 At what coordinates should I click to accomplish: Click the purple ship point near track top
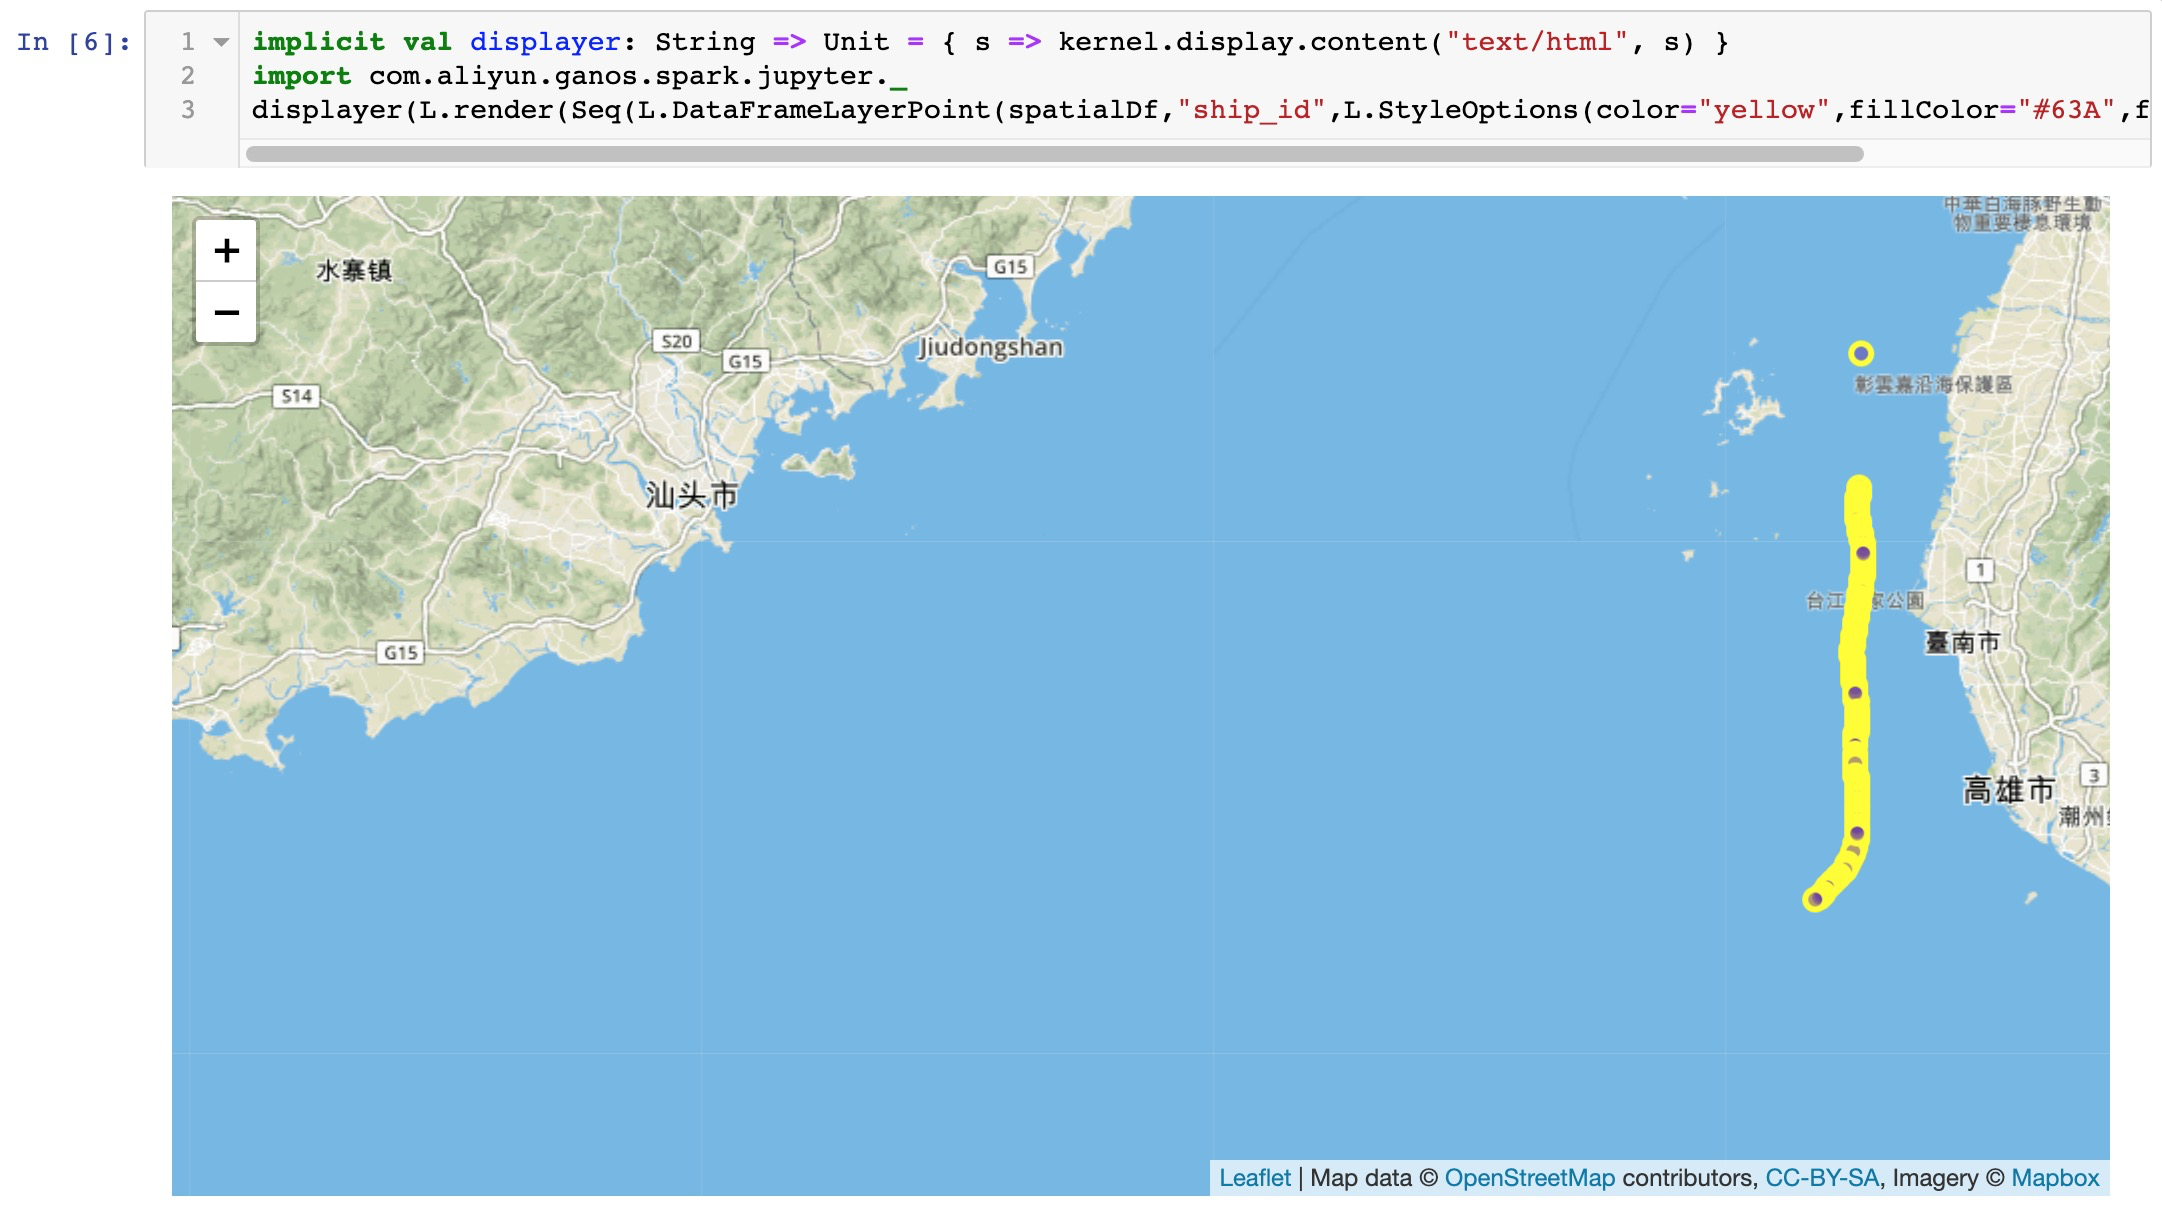pyautogui.click(x=1863, y=553)
